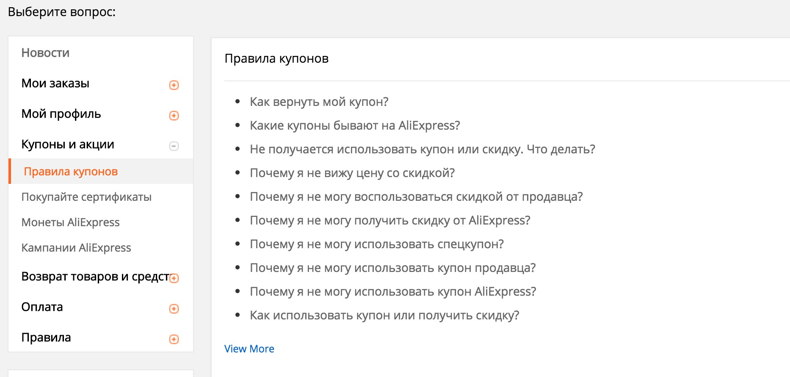Open Кампании AliExpress submenu item
This screenshot has height=377, width=790.
click(76, 248)
